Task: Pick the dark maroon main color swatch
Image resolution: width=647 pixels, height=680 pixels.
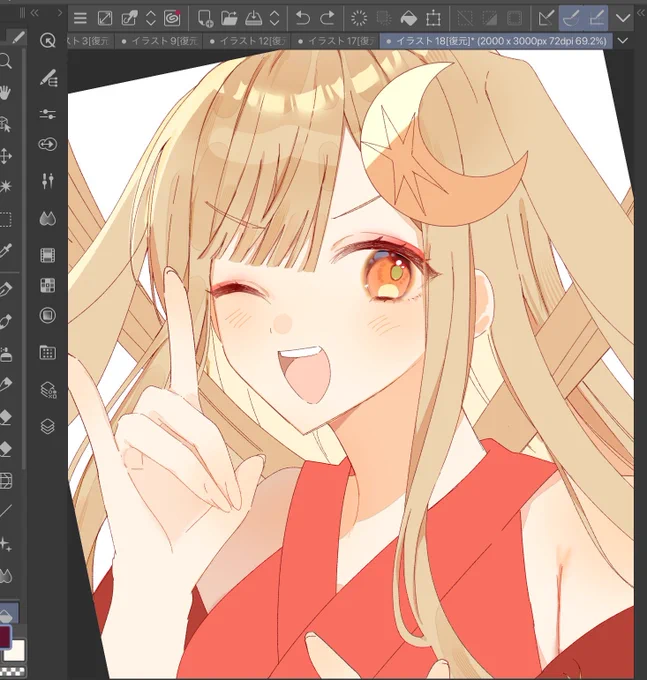Action: pyautogui.click(x=5, y=637)
